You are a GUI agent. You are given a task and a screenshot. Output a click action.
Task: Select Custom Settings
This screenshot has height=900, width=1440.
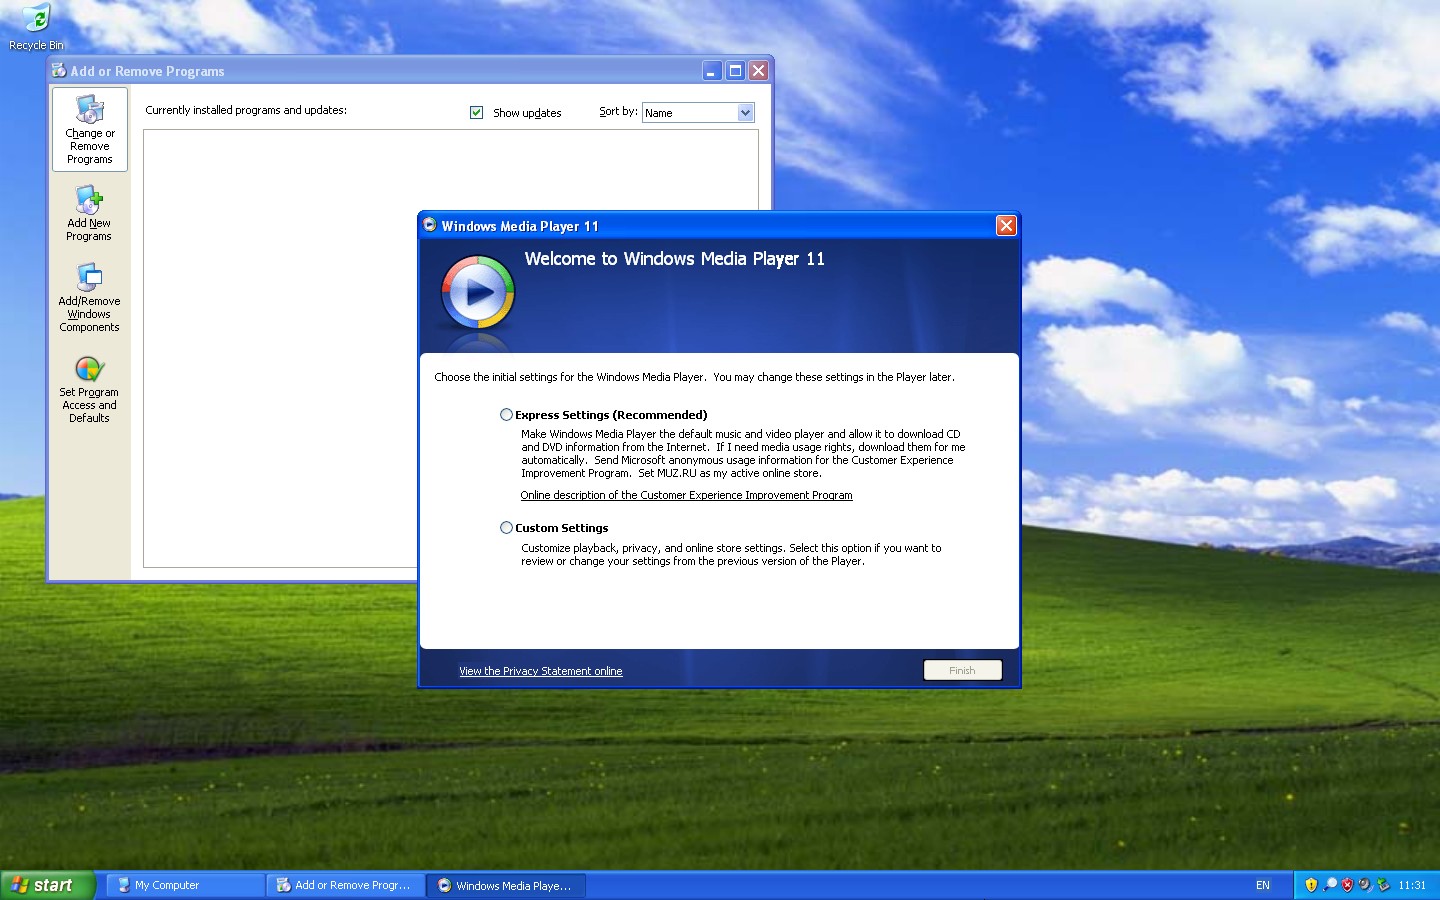(506, 527)
